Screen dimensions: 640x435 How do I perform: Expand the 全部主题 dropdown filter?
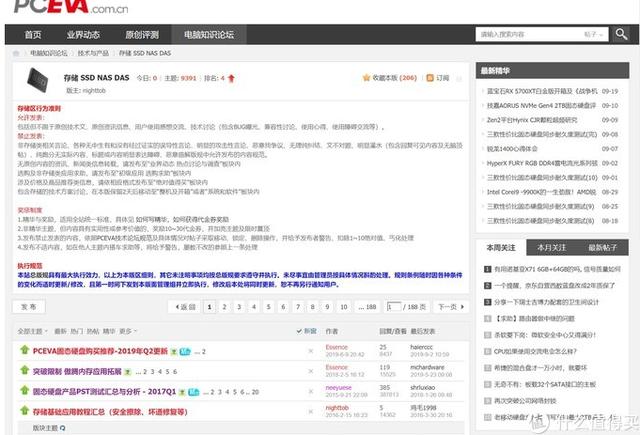pyautogui.click(x=32, y=331)
